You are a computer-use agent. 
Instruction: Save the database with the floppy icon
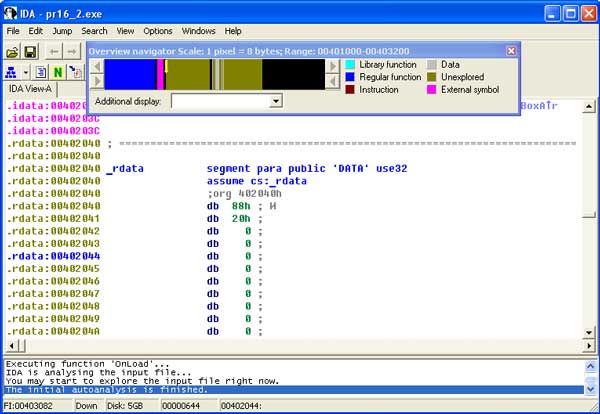30,52
